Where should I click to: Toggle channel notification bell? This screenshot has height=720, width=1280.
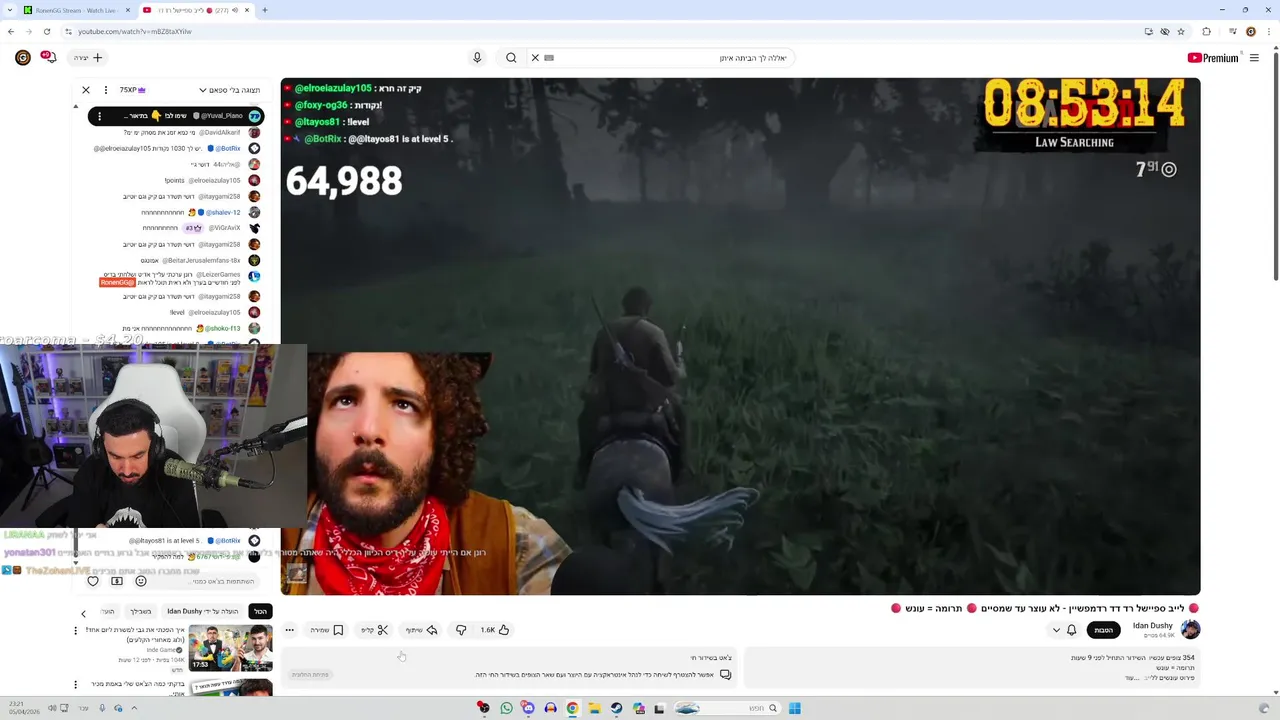[x=1072, y=630]
